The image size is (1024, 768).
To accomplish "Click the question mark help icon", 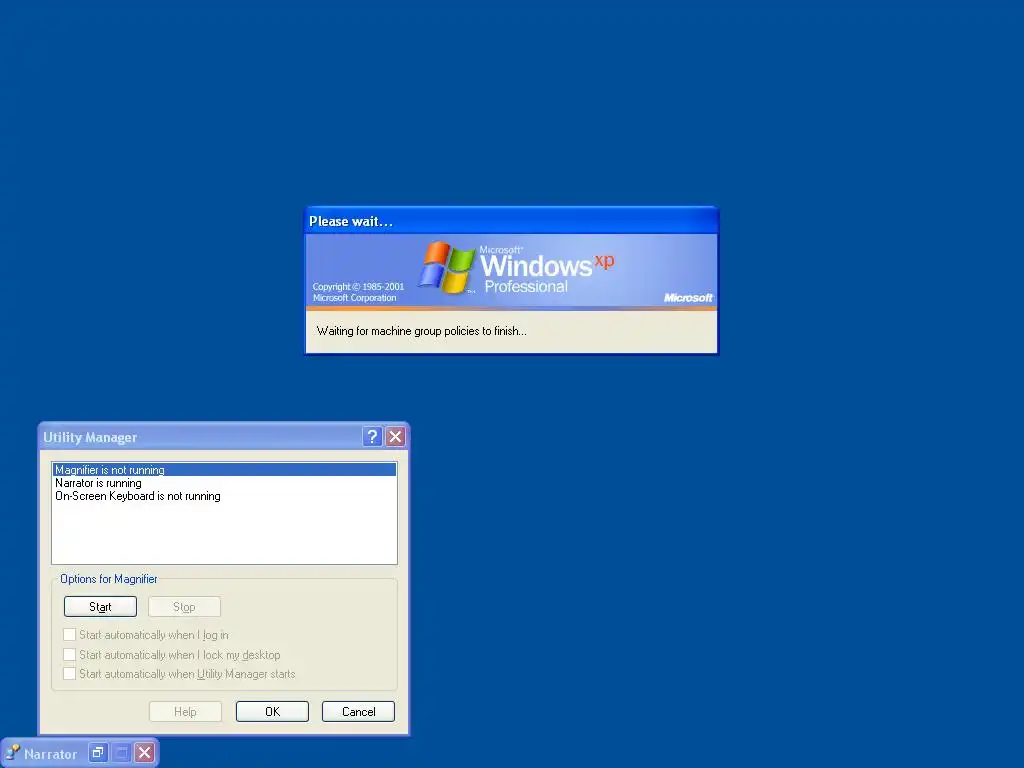I will 372,436.
